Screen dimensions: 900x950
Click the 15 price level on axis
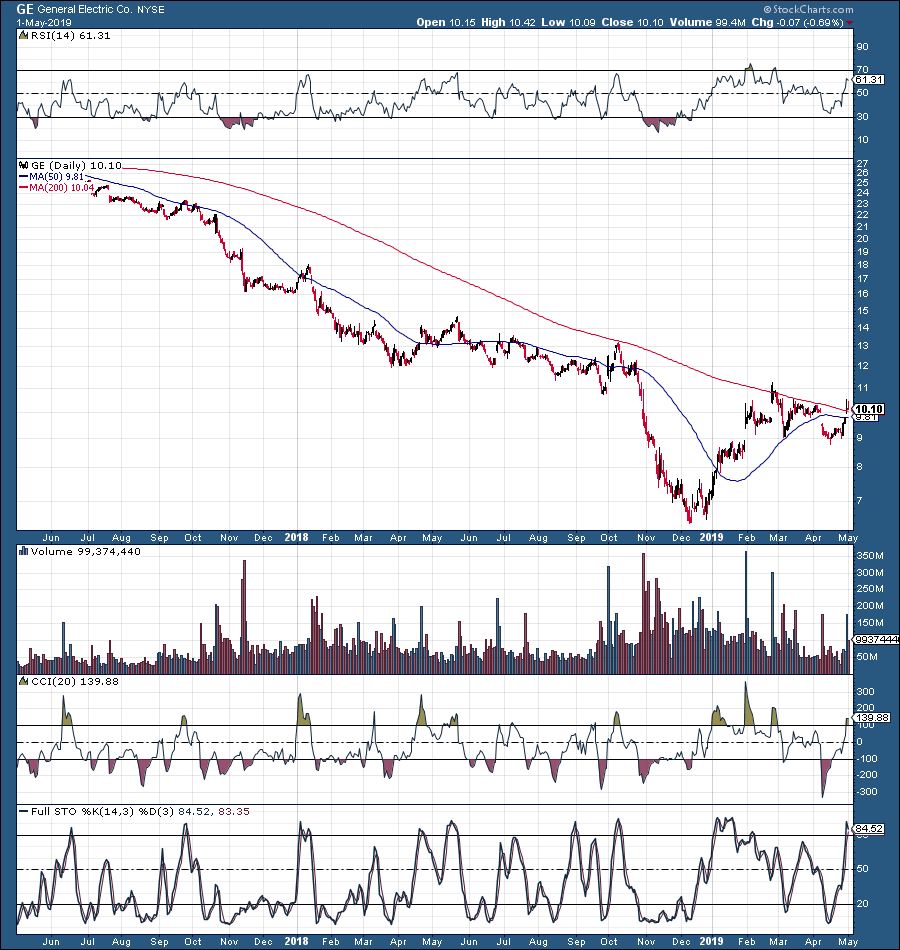point(862,311)
